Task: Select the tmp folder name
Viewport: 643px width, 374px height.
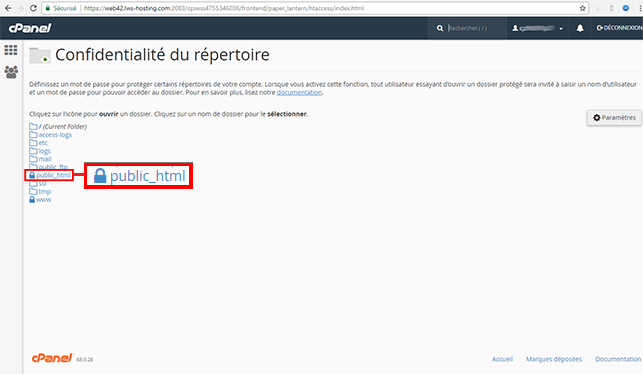Action: tap(44, 192)
